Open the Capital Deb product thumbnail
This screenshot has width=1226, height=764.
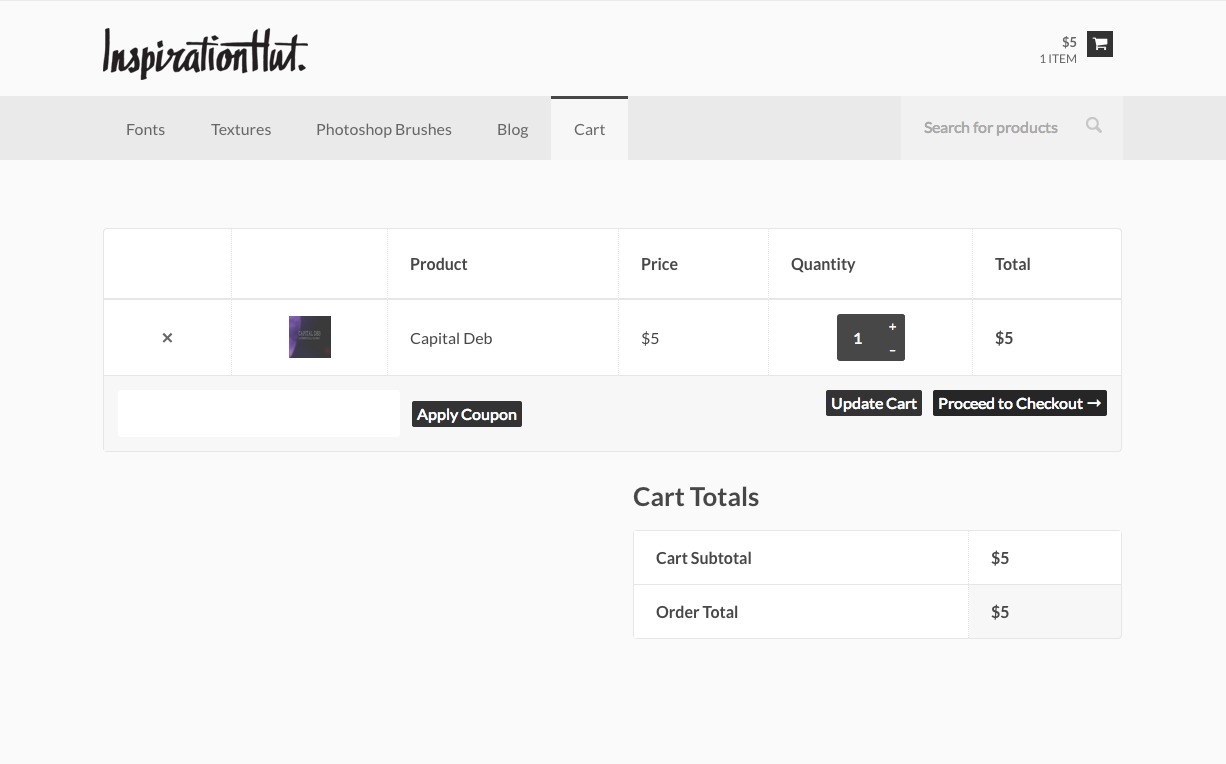[310, 337]
